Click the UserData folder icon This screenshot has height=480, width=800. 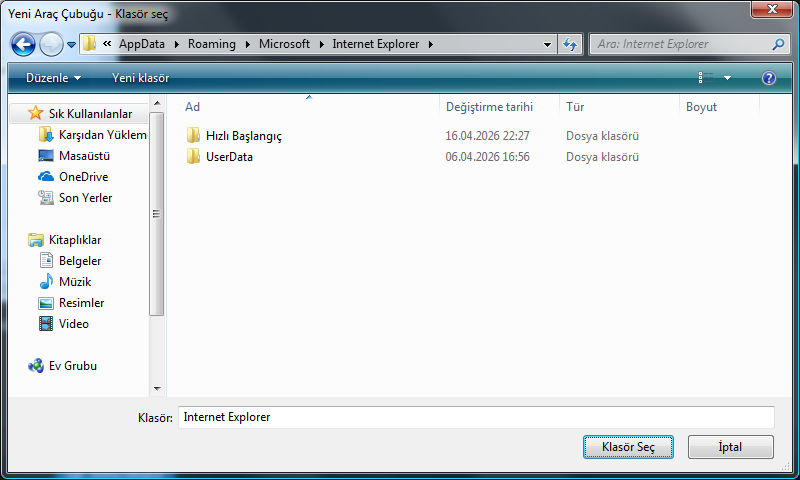click(x=193, y=156)
